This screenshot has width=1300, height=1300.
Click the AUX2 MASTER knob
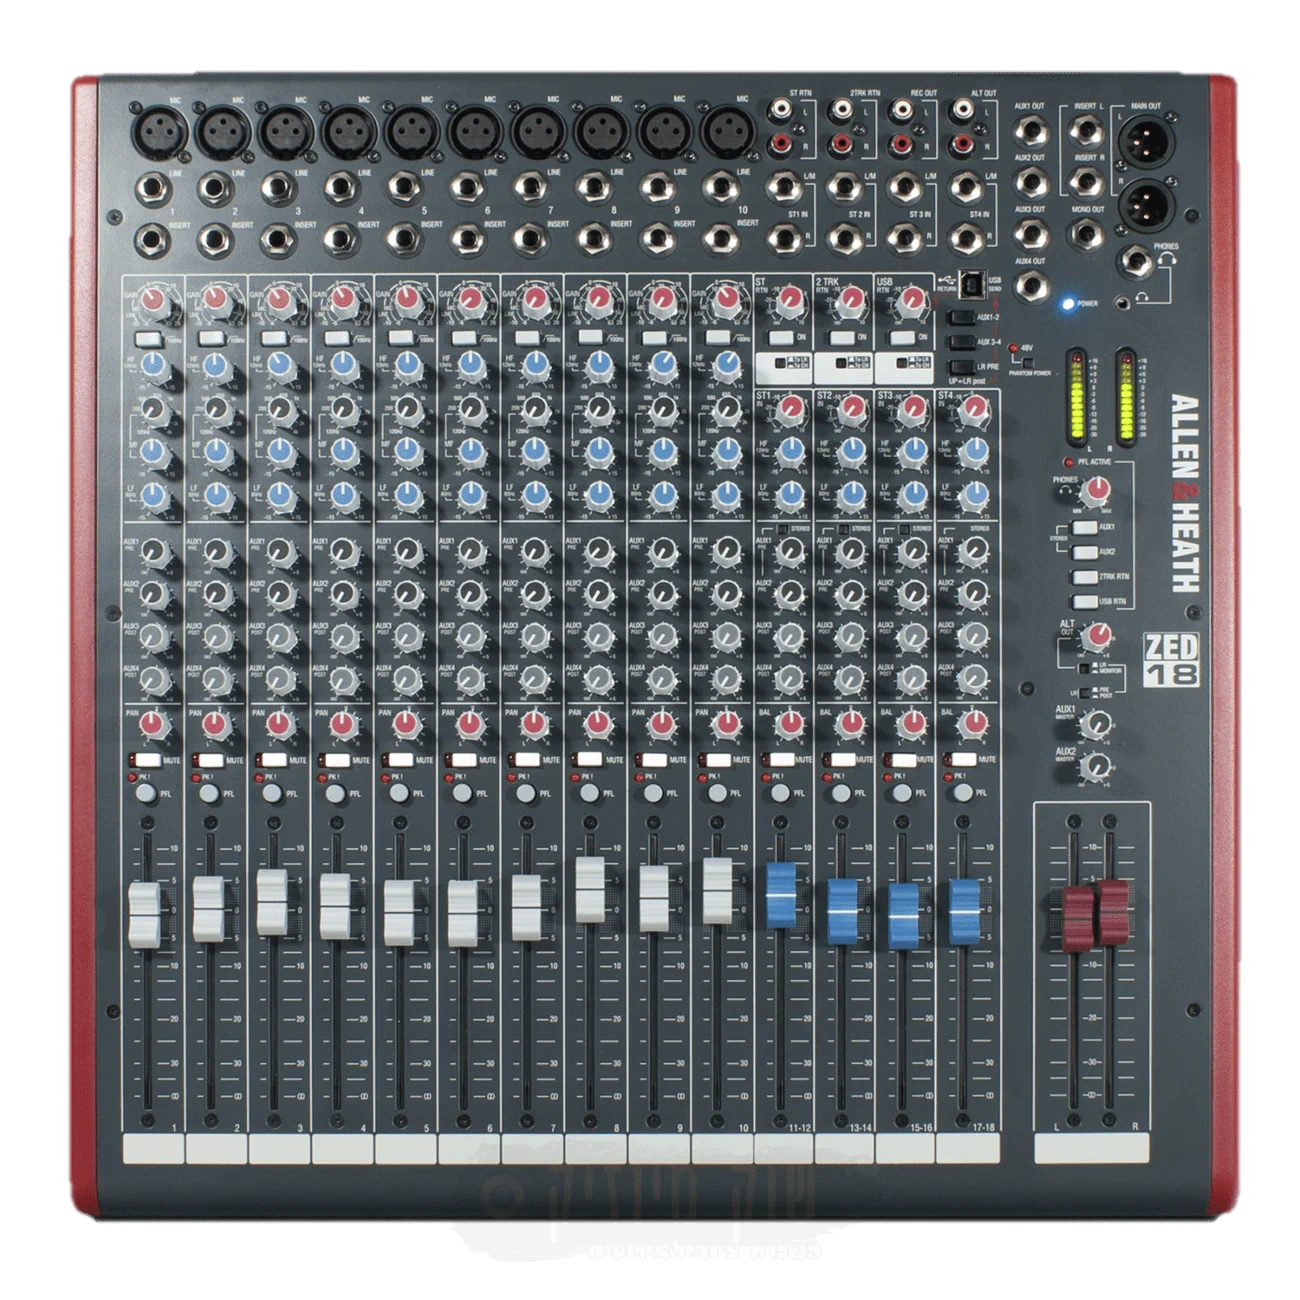(x=1097, y=766)
